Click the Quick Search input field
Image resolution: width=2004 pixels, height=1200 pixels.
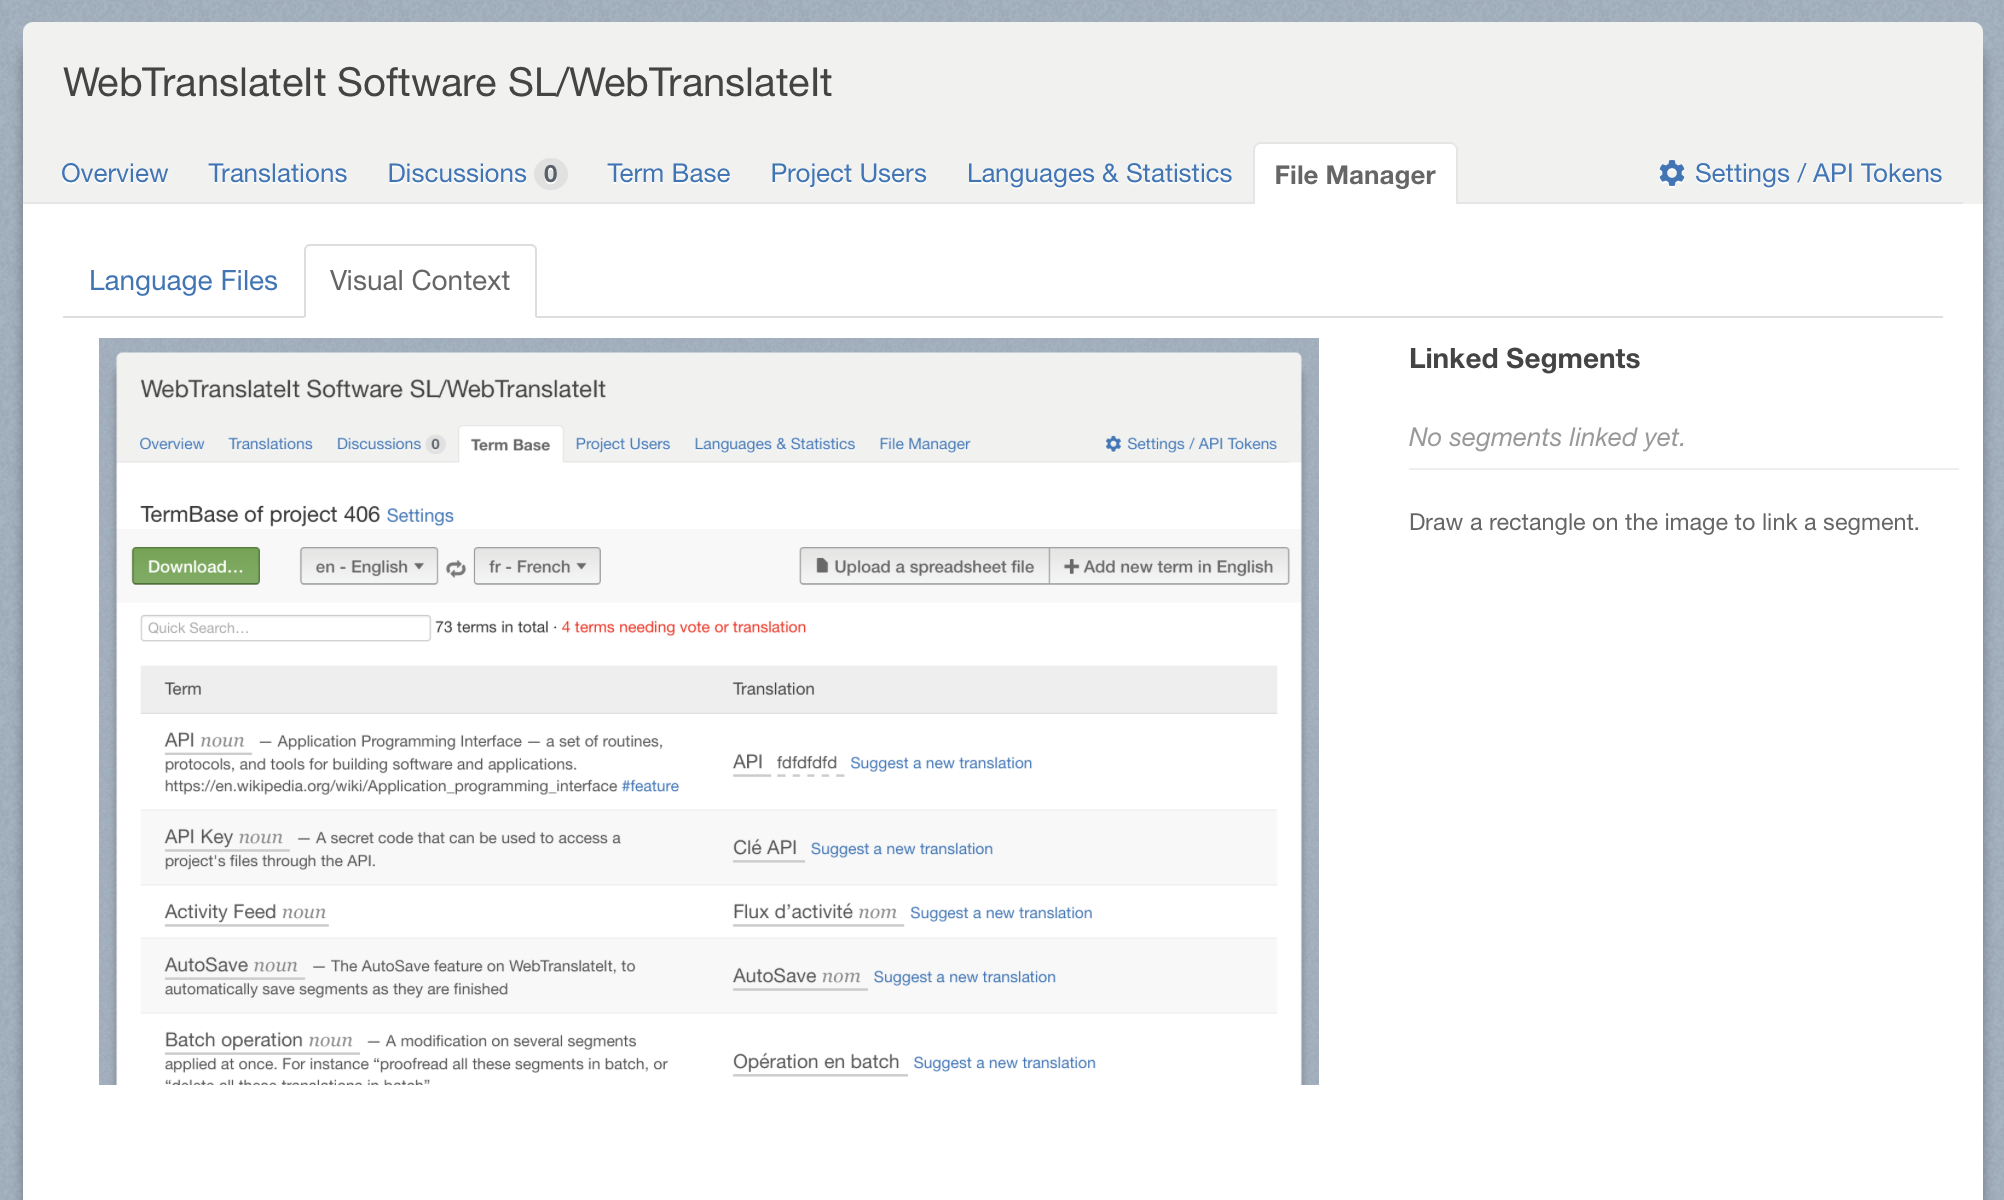point(285,628)
